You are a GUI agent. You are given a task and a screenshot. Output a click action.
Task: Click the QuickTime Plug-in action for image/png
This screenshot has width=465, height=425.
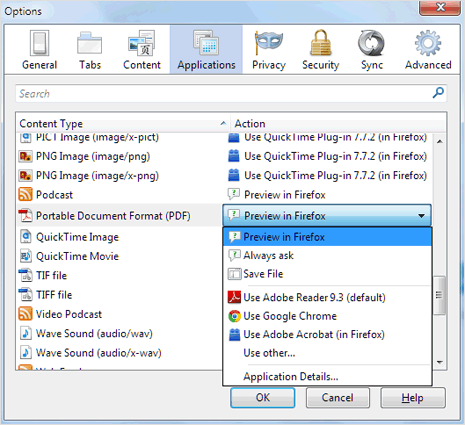(335, 156)
